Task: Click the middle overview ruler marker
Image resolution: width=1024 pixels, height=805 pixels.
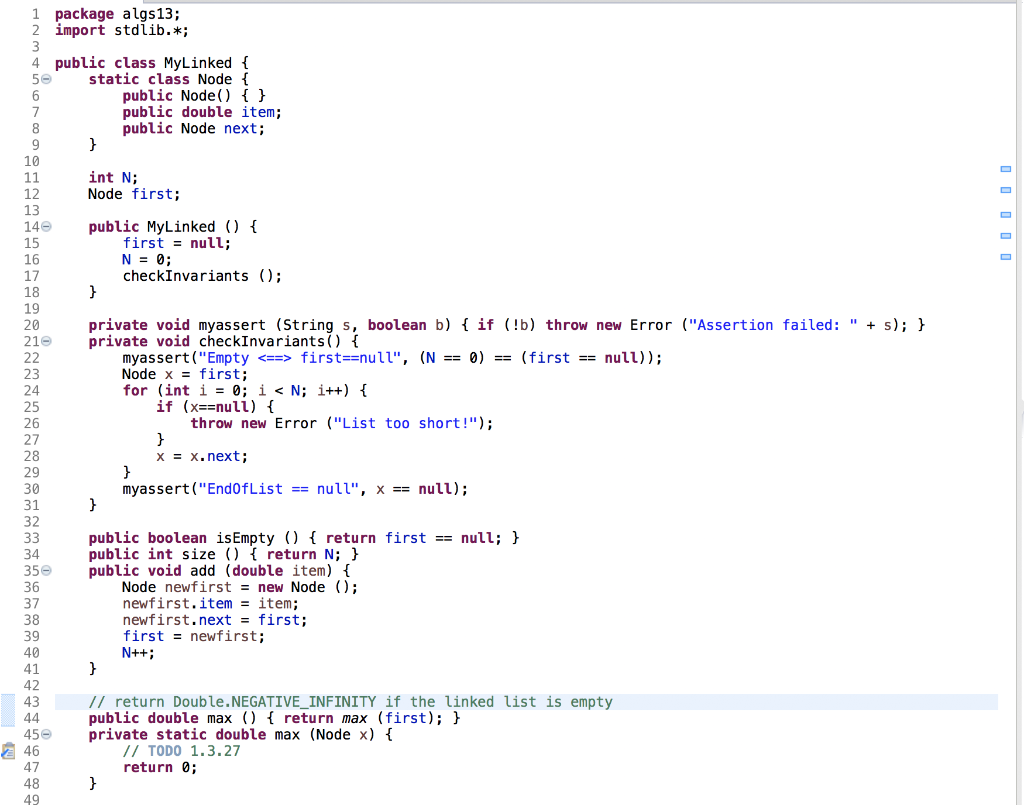Action: tap(1006, 213)
